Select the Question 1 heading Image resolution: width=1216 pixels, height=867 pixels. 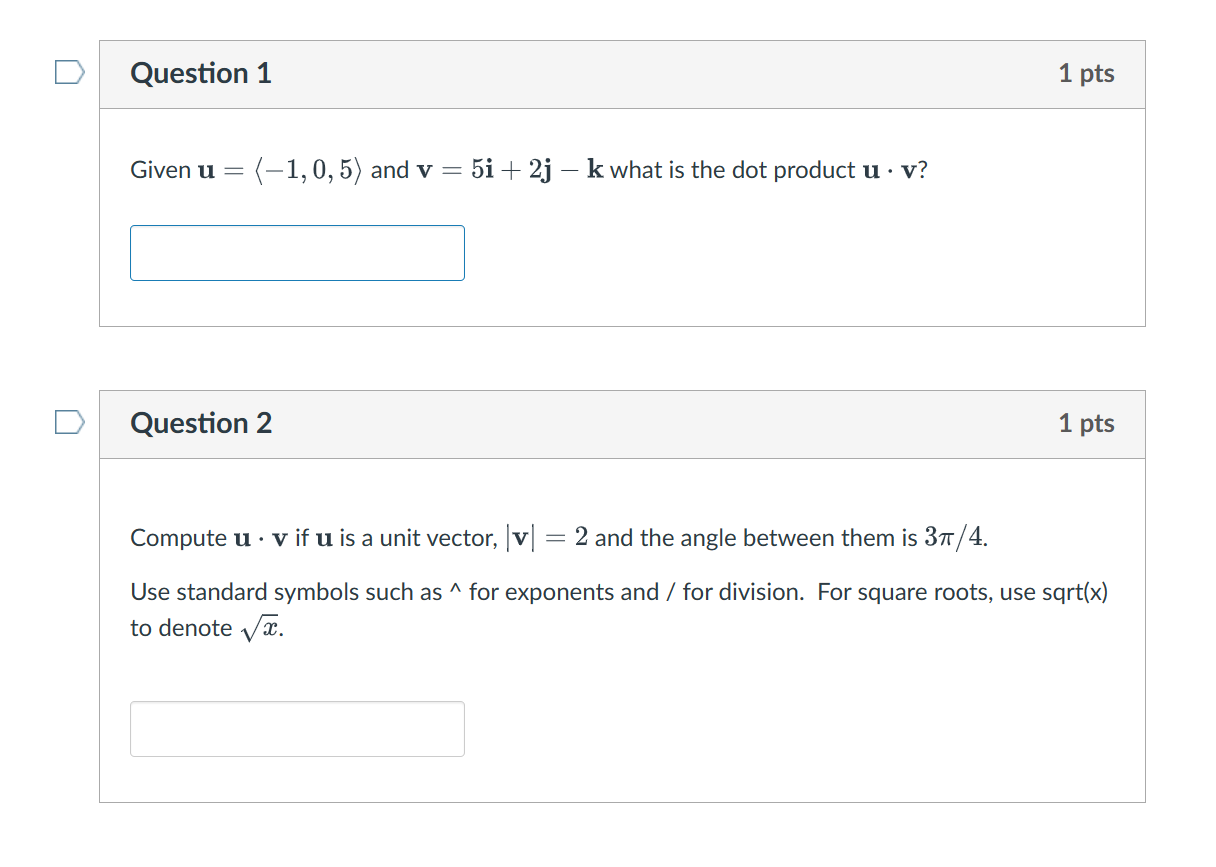pyautogui.click(x=201, y=73)
